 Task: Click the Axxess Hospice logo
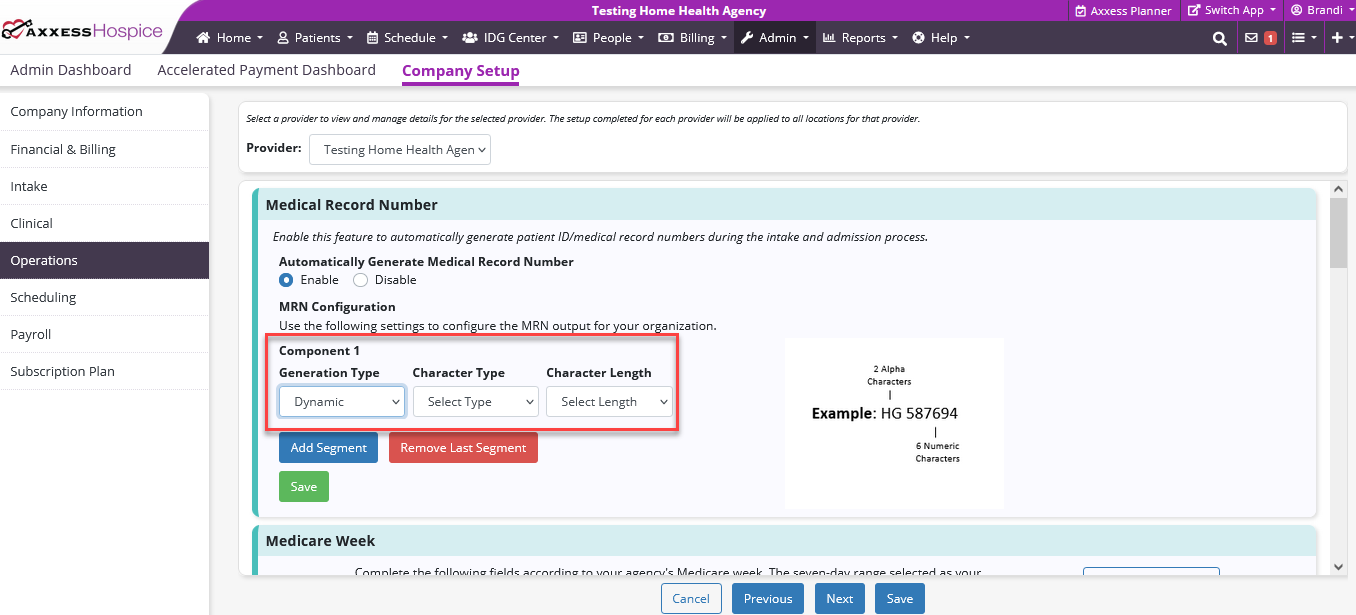(x=82, y=31)
